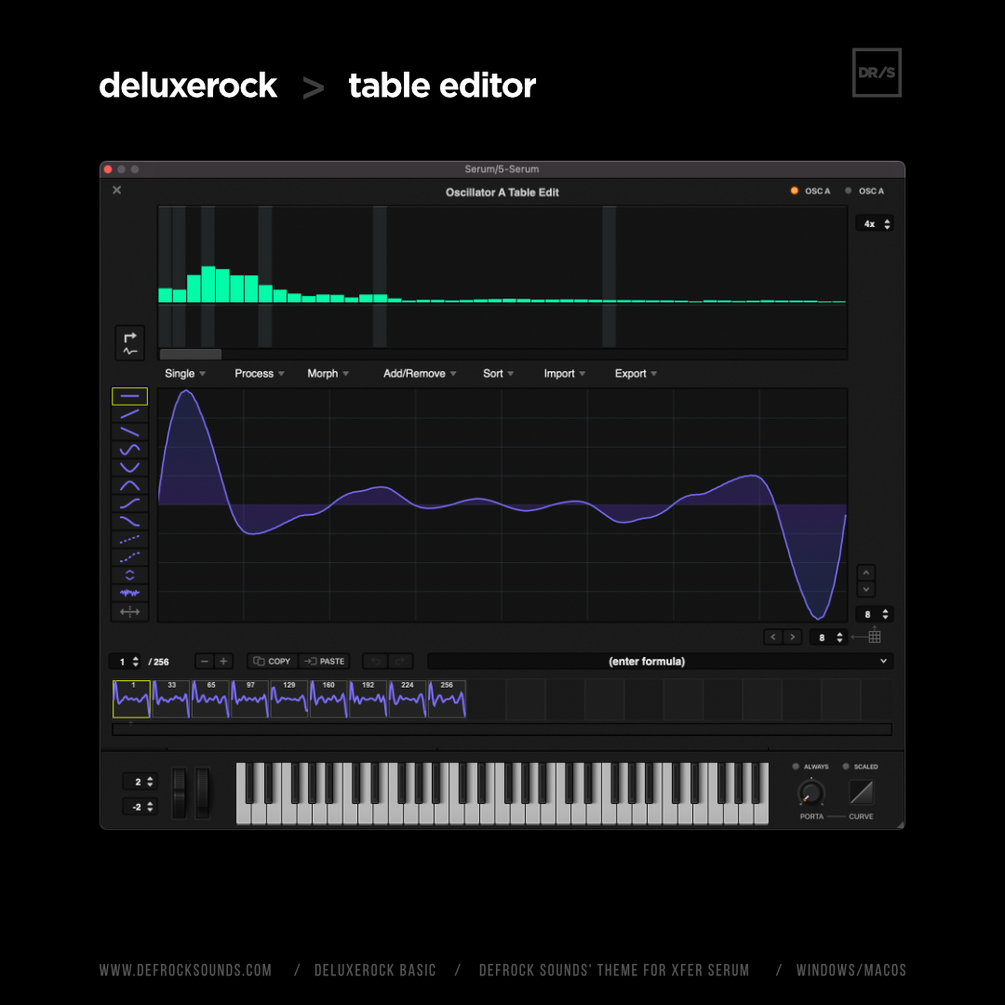Open the Add/Remove menu
The image size is (1005, 1005).
420,373
